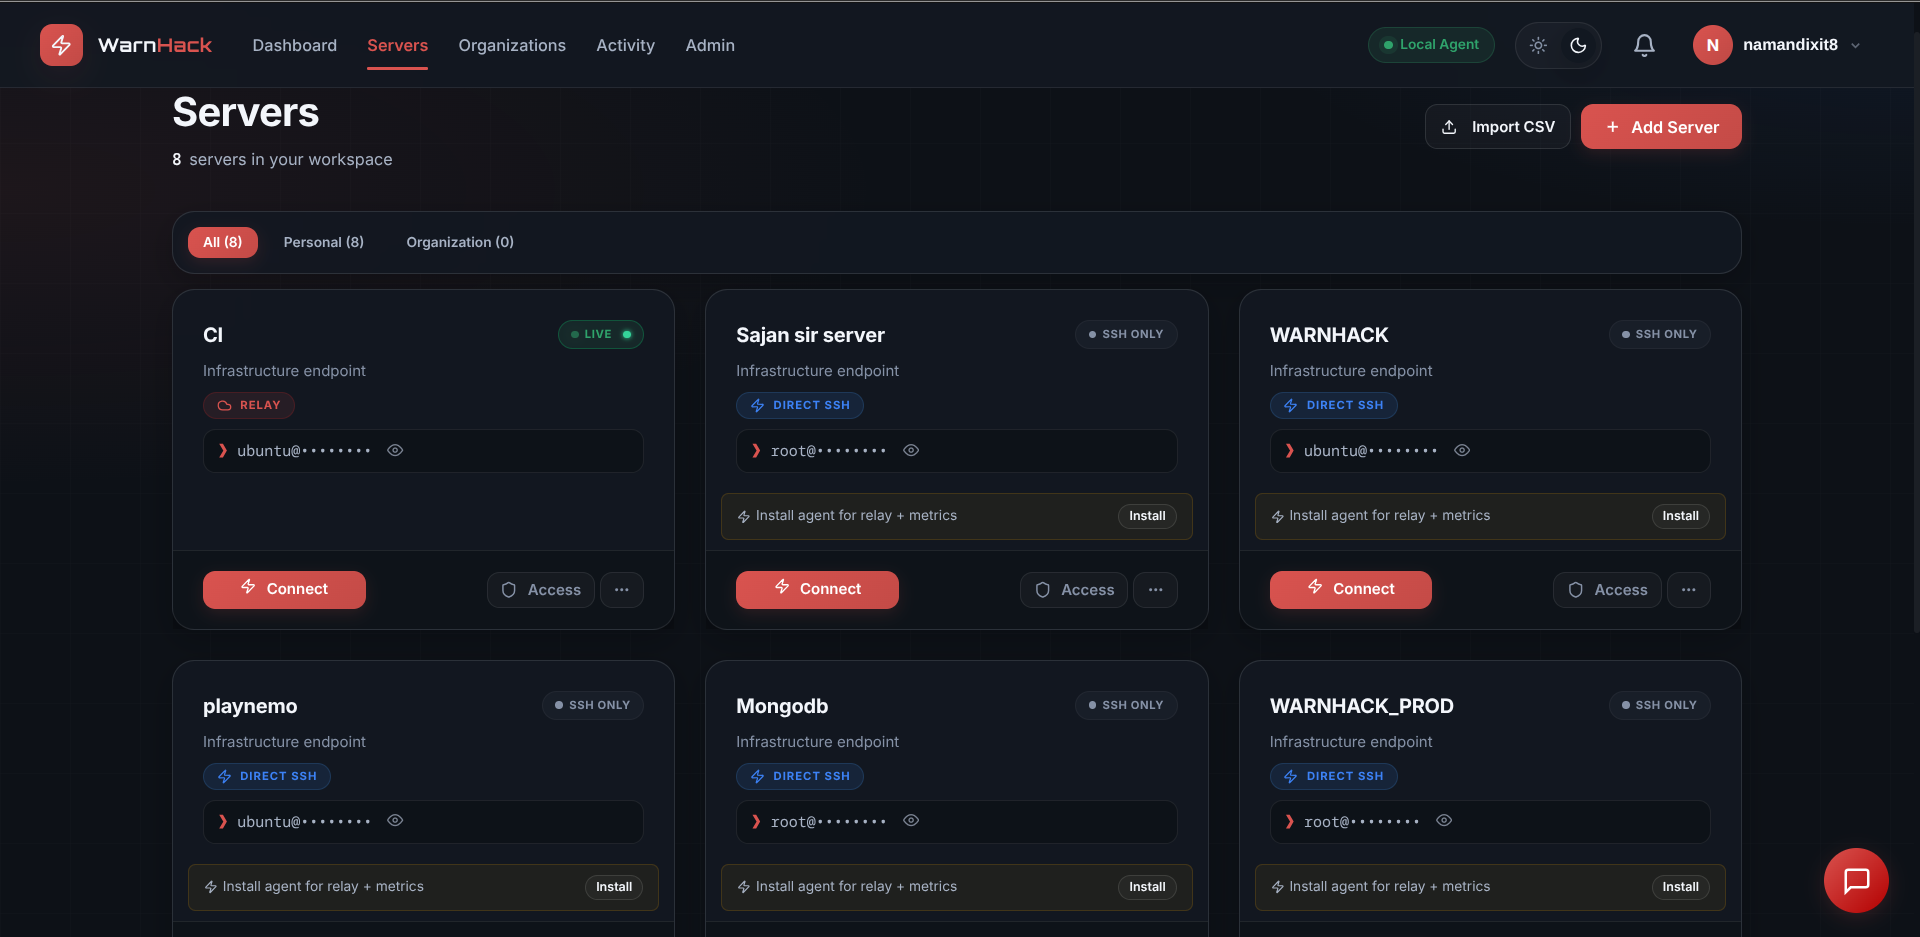Viewport: 1920px width, 937px height.
Task: Reveal the CI server address
Action: tap(395, 450)
